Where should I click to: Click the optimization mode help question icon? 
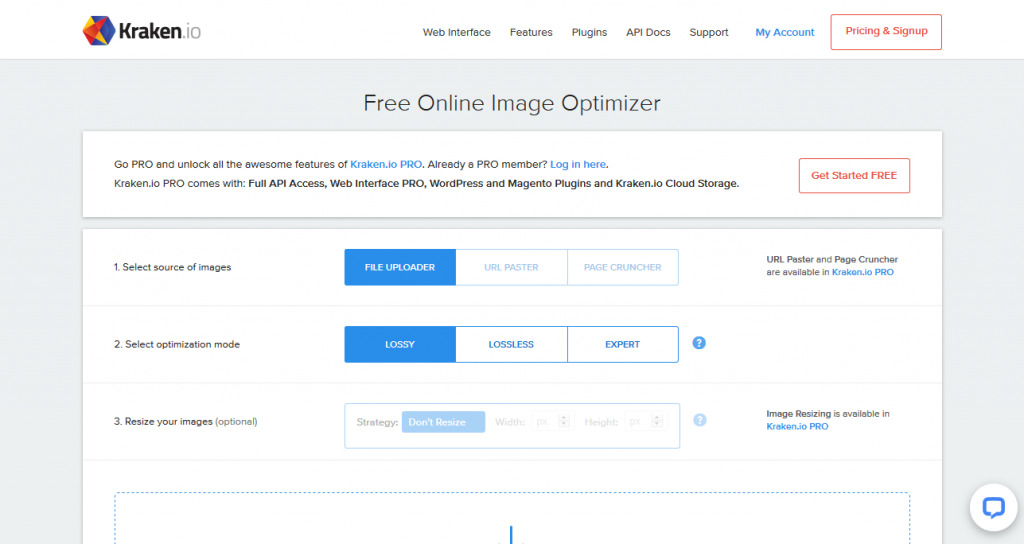(699, 343)
